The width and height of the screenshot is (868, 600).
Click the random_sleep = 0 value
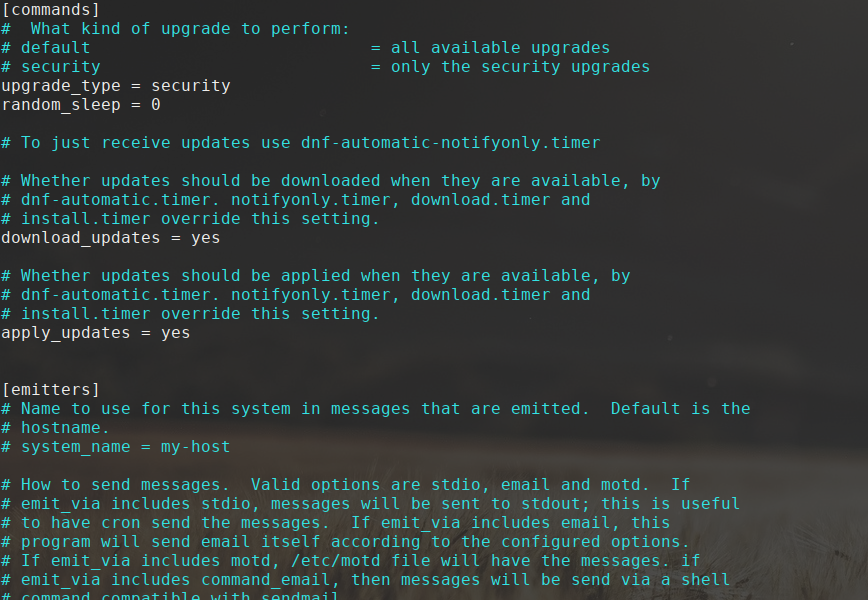155,105
